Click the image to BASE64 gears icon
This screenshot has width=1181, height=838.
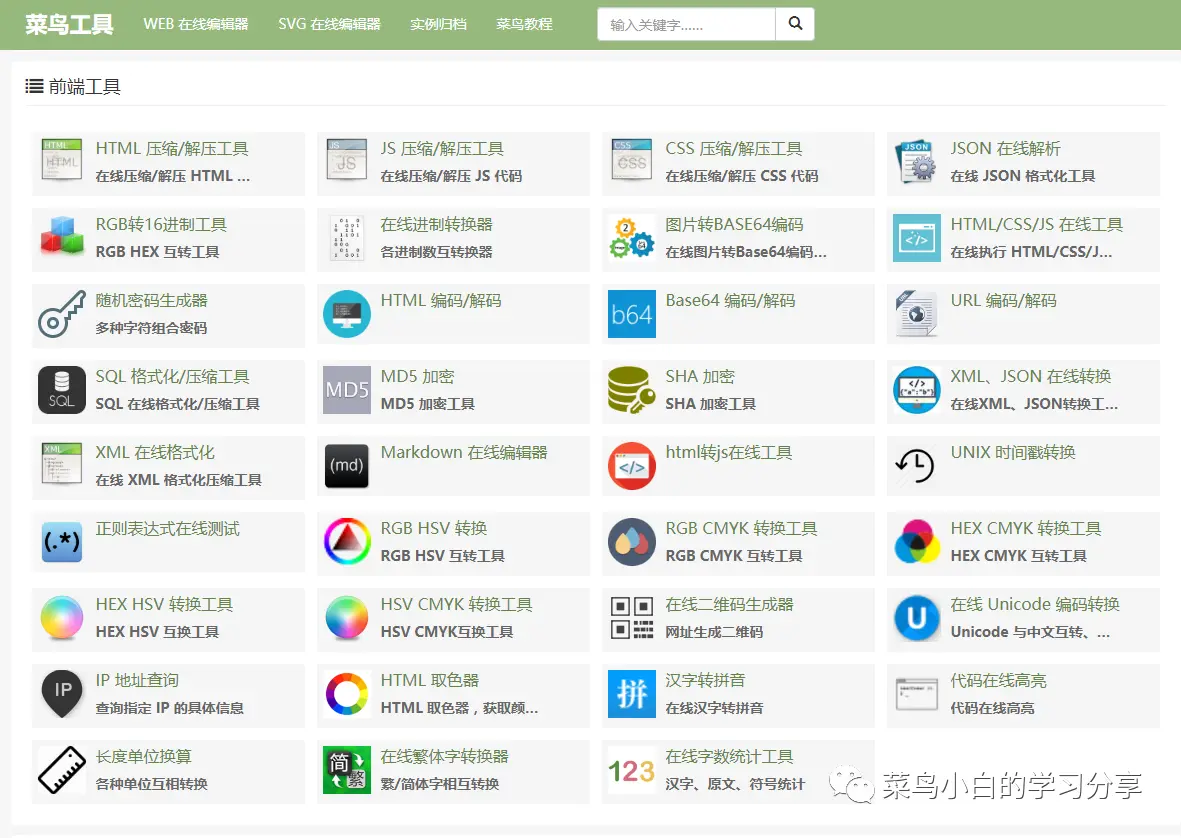tap(631, 238)
